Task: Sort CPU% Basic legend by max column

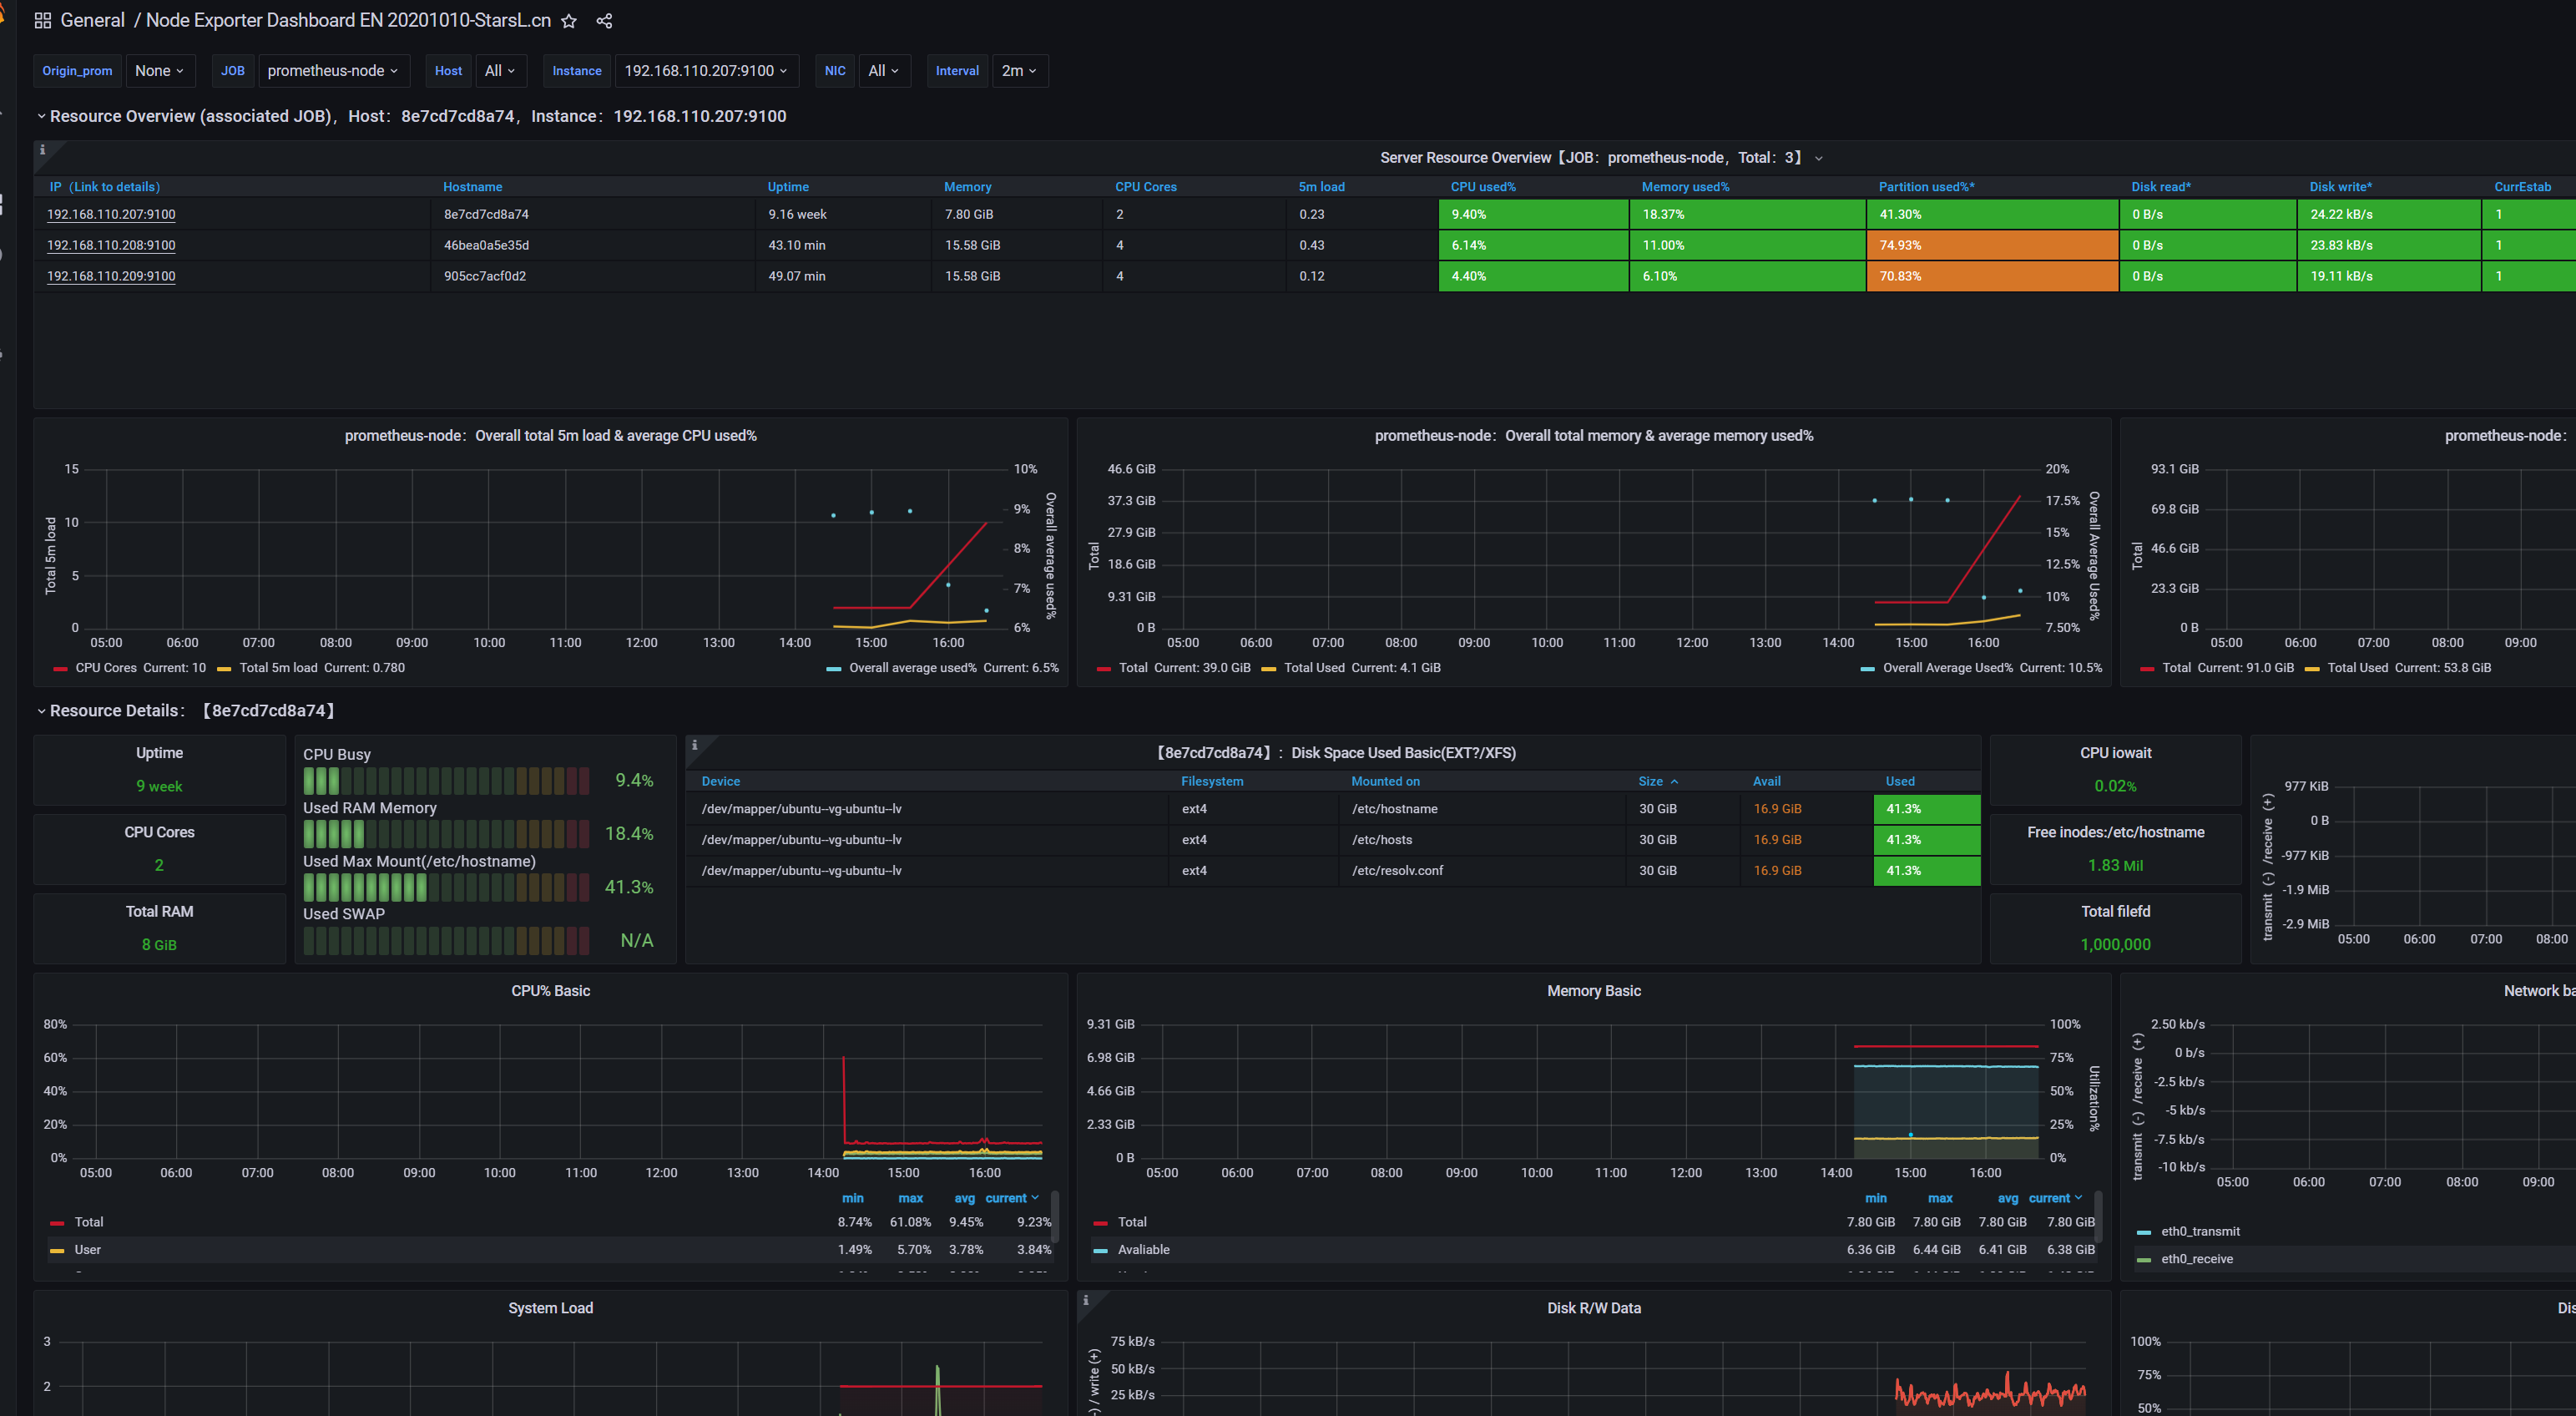Action: point(910,1198)
